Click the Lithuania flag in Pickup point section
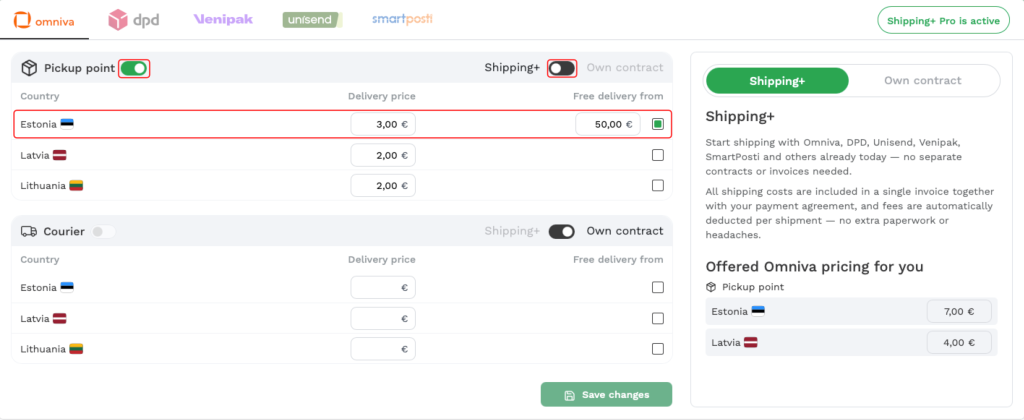Viewport: 1024px width, 420px height. click(76, 185)
